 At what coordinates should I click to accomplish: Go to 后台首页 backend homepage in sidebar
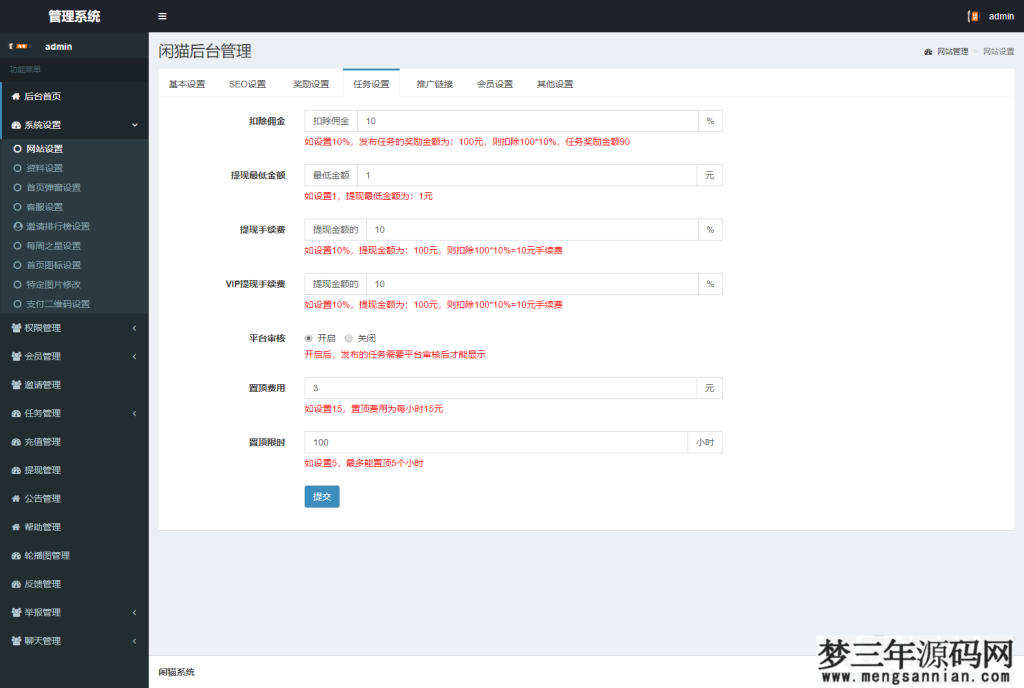[44, 95]
